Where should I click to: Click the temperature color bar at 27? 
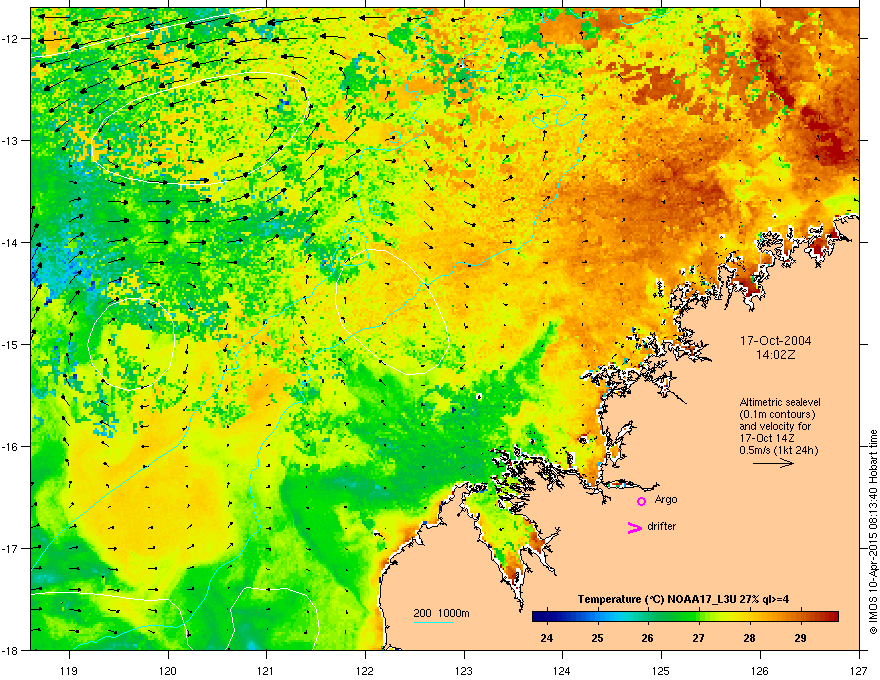699,617
